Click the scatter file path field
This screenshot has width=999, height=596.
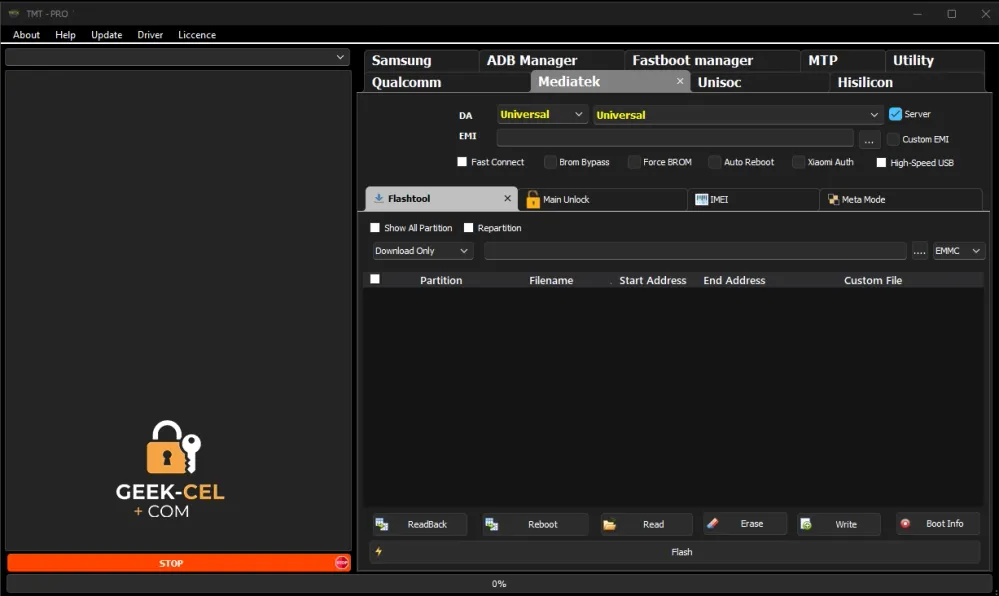tap(695, 251)
